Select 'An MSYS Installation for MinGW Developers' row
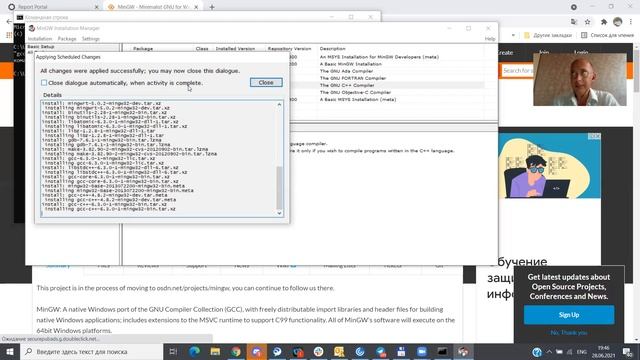The width and height of the screenshot is (640, 360). 379,57
